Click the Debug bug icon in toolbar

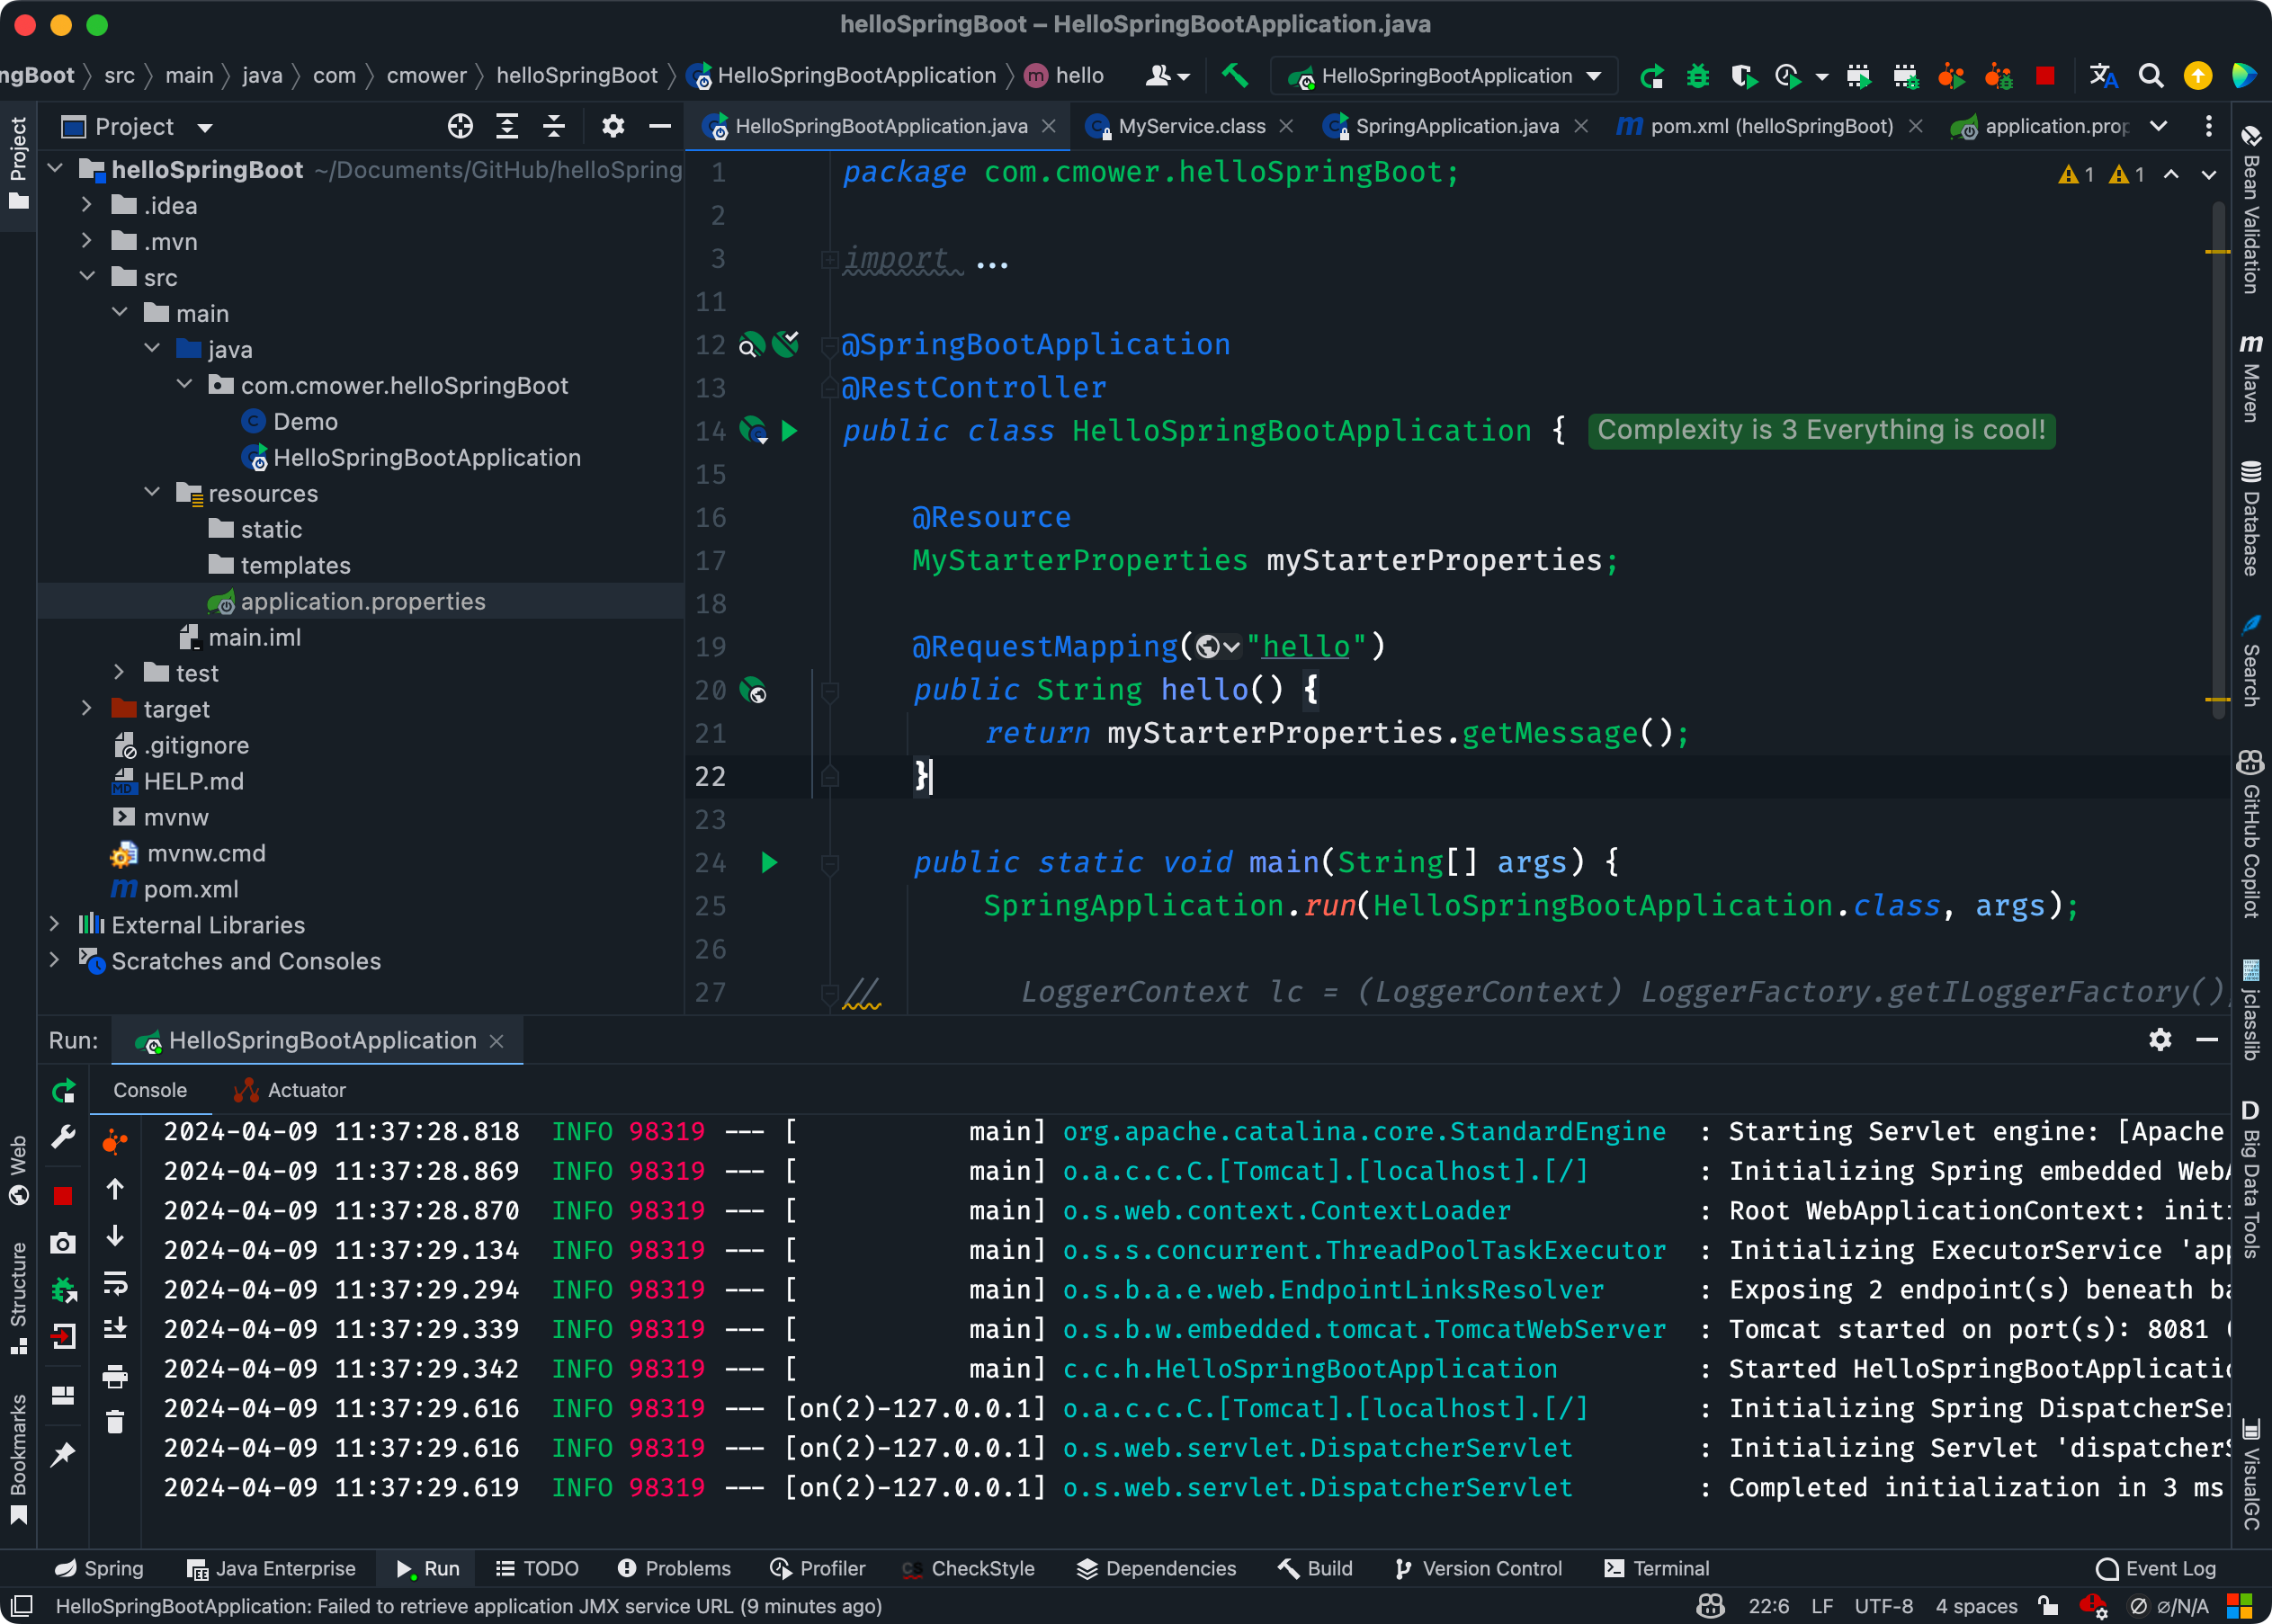pyautogui.click(x=1697, y=76)
